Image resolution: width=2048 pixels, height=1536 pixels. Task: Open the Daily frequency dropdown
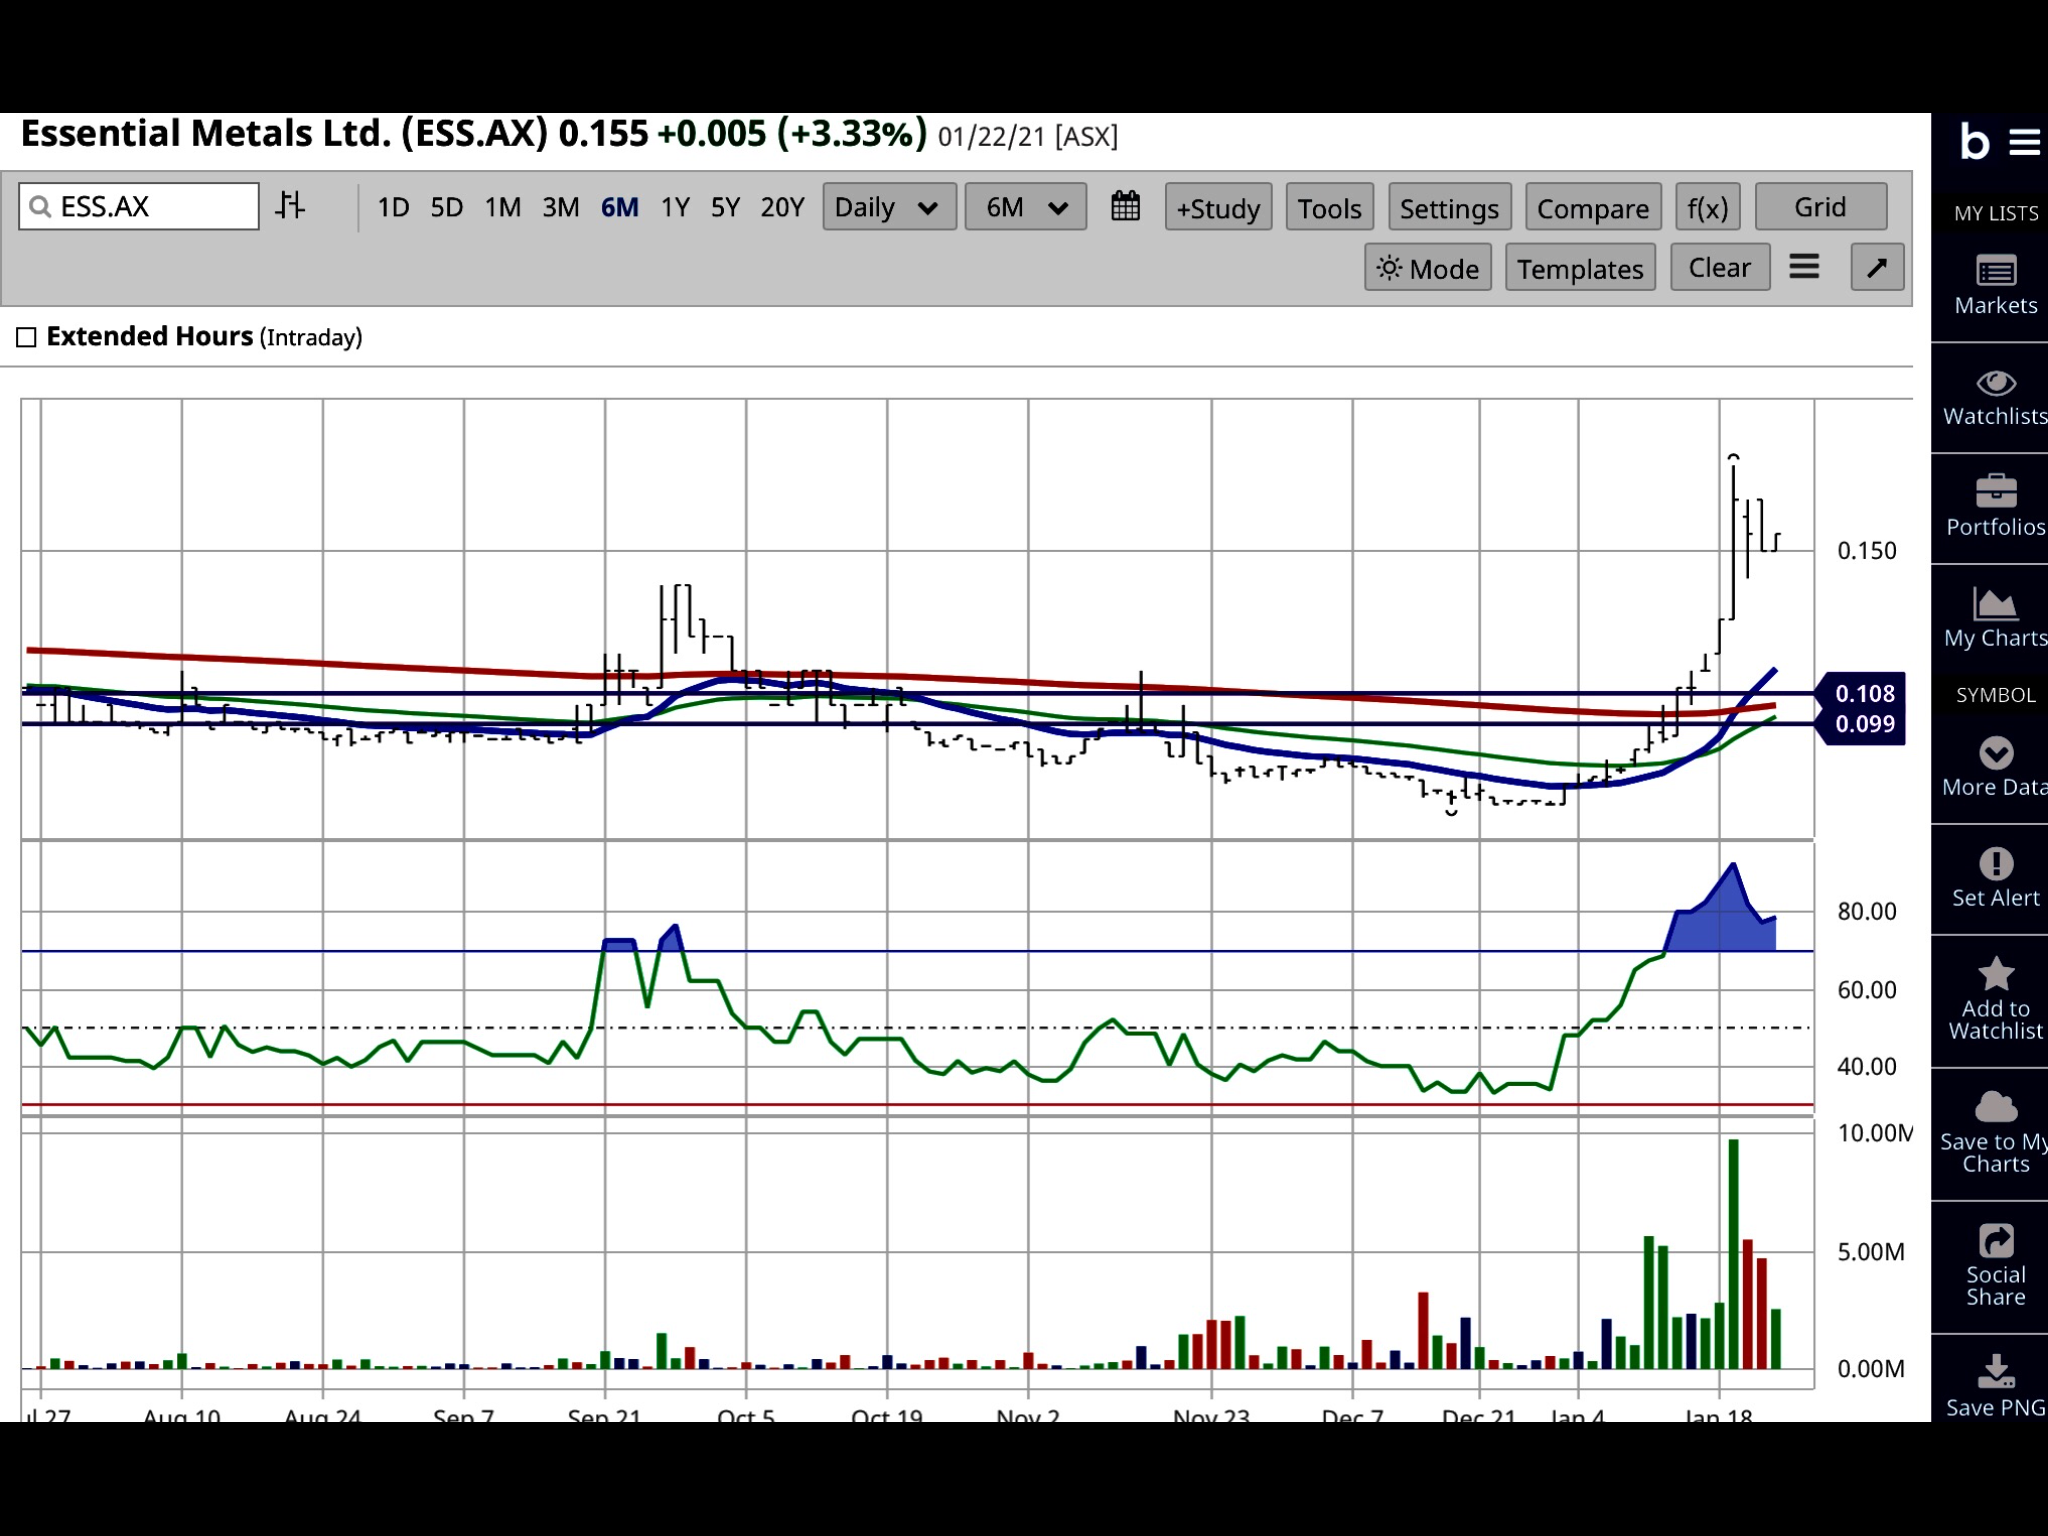pyautogui.click(x=889, y=207)
